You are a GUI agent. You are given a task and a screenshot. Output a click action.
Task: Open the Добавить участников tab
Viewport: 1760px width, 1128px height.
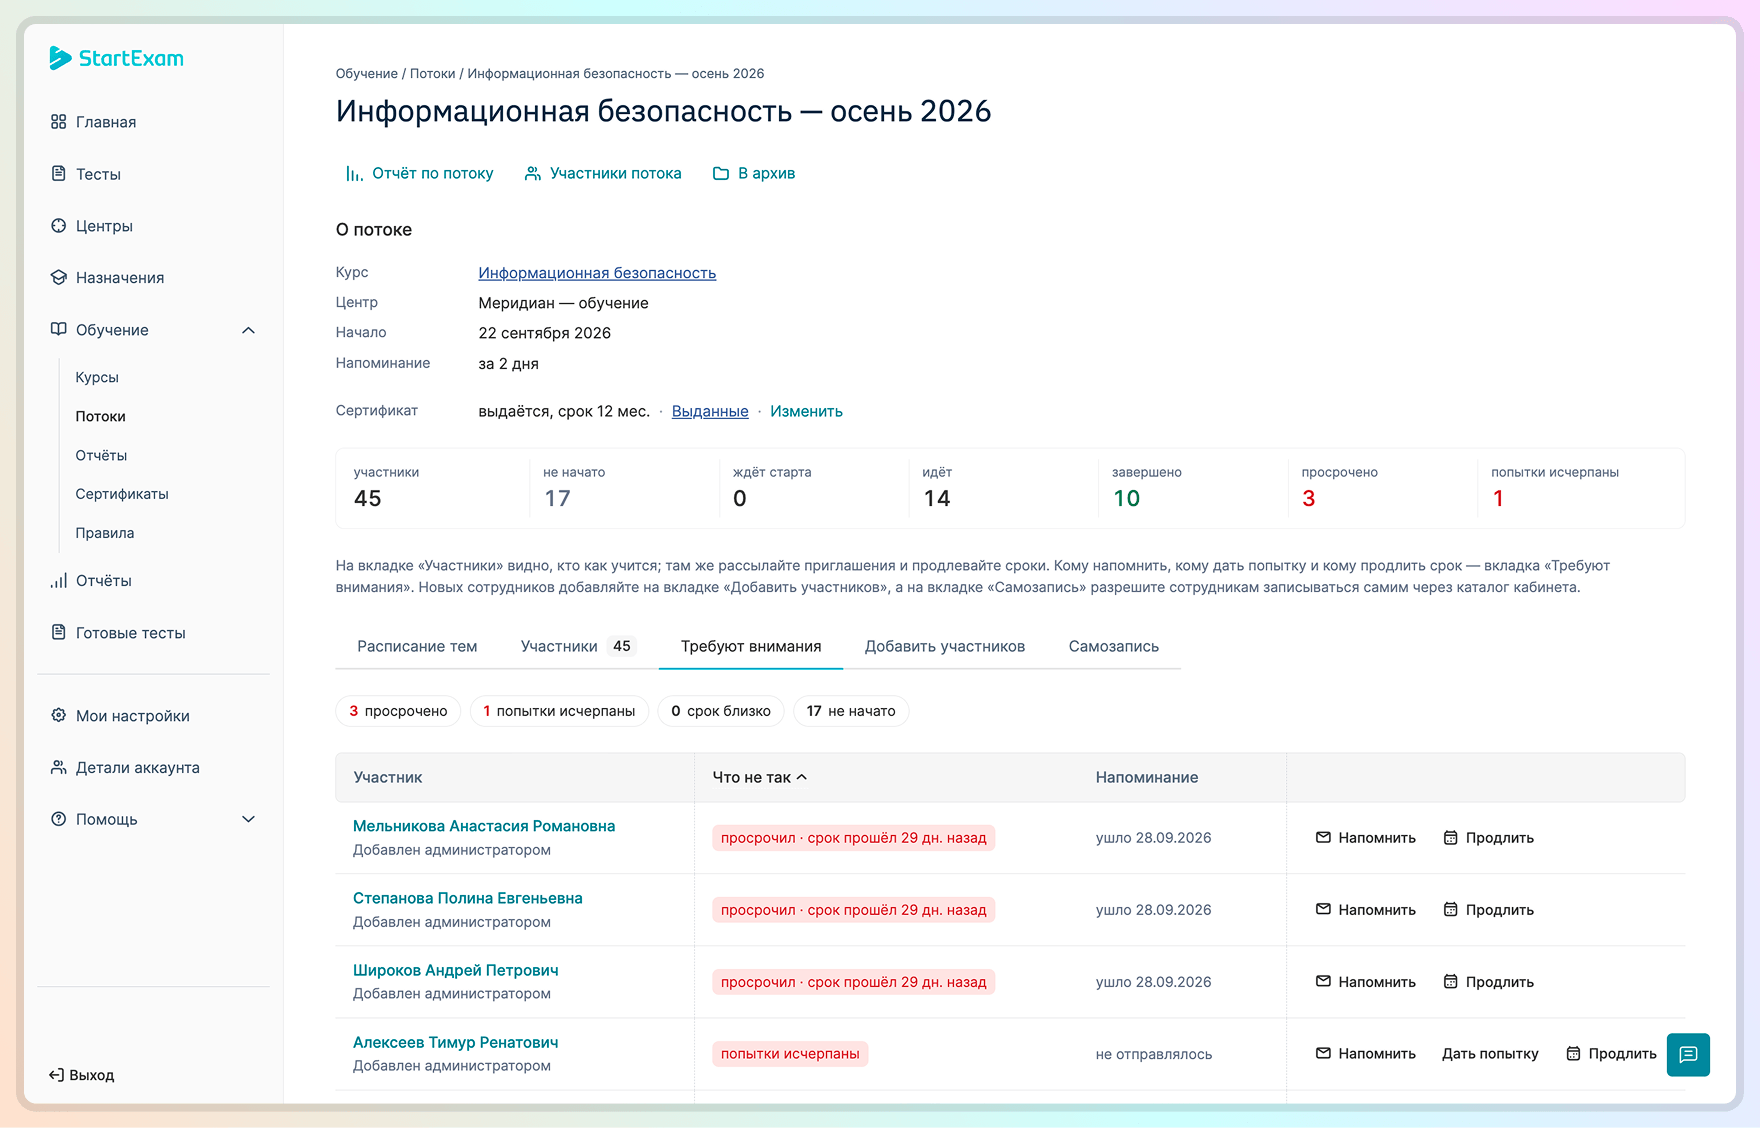(945, 647)
